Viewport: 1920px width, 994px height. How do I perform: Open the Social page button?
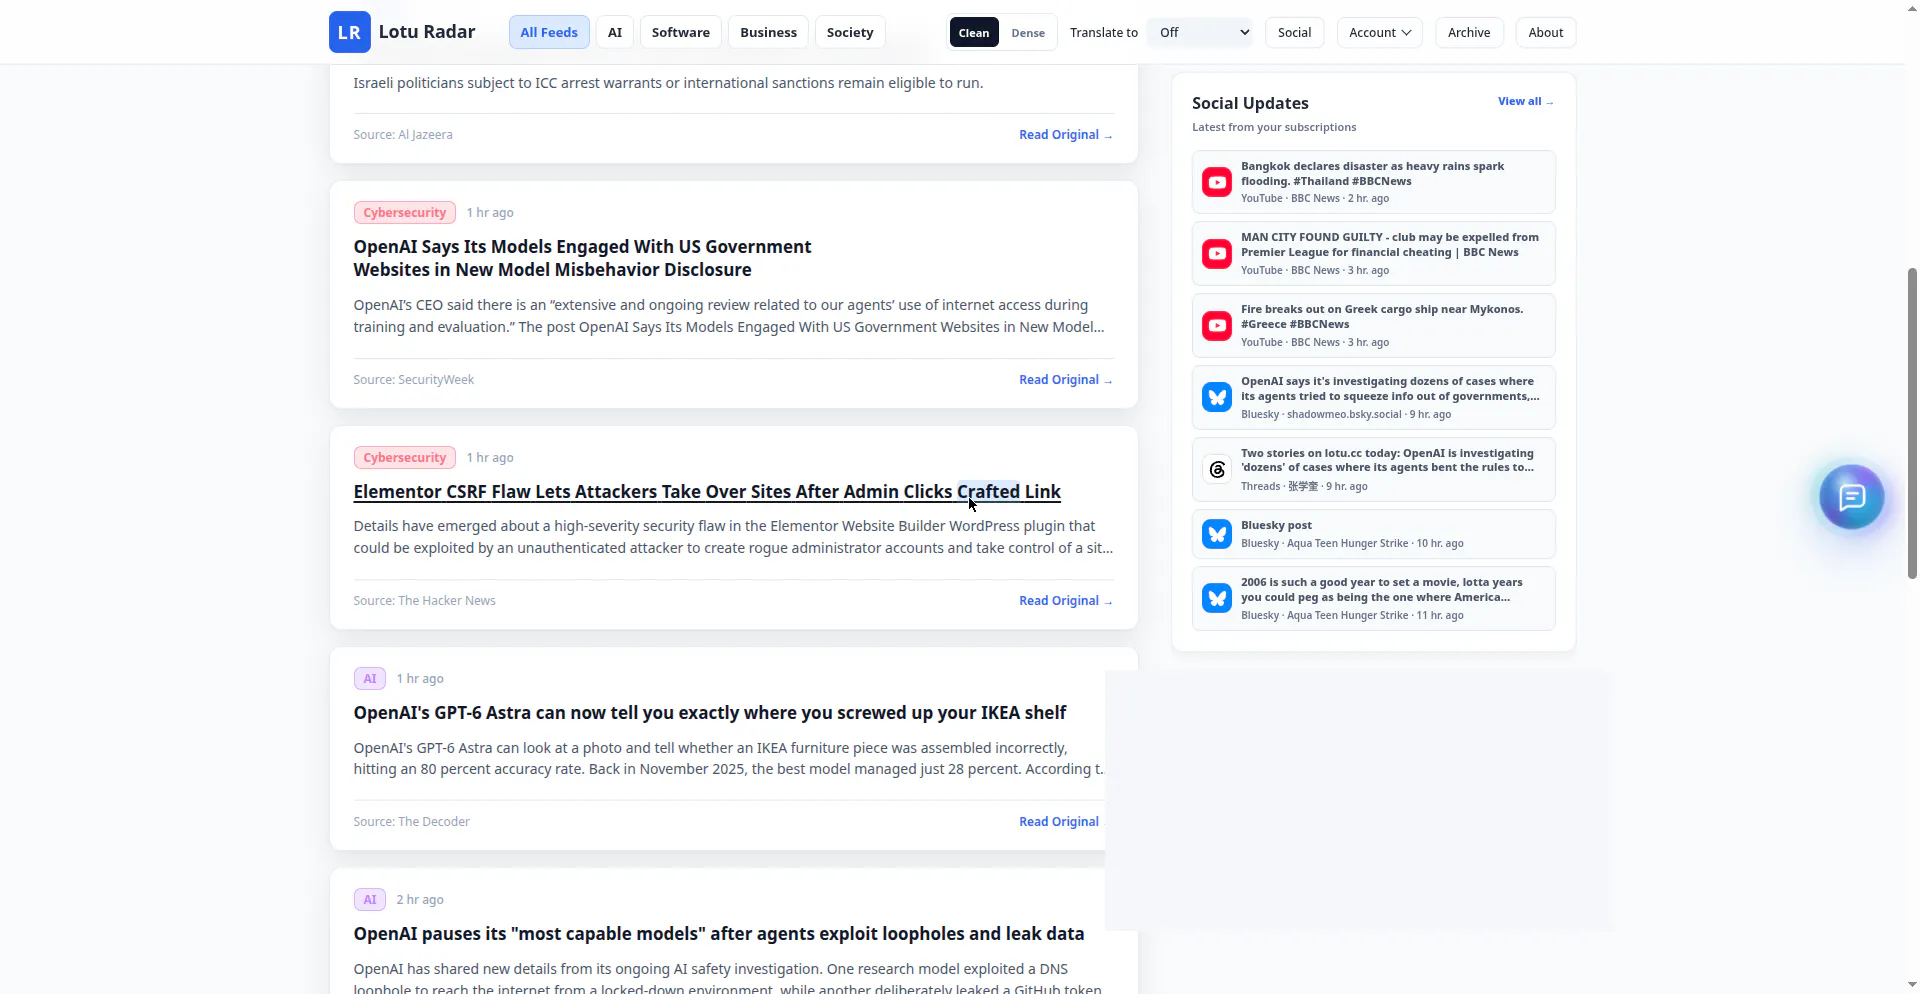click(1295, 32)
